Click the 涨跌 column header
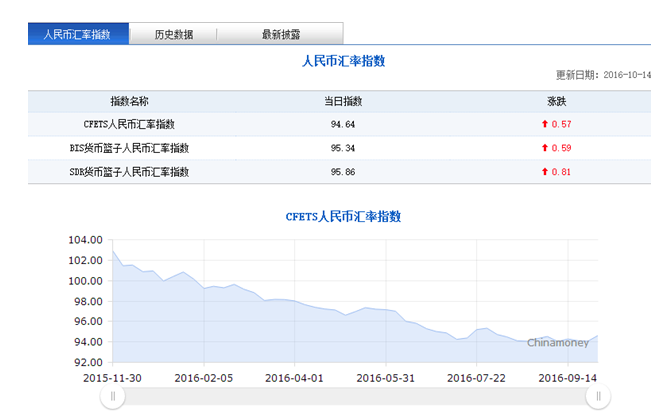651x420 pixels. point(556,101)
